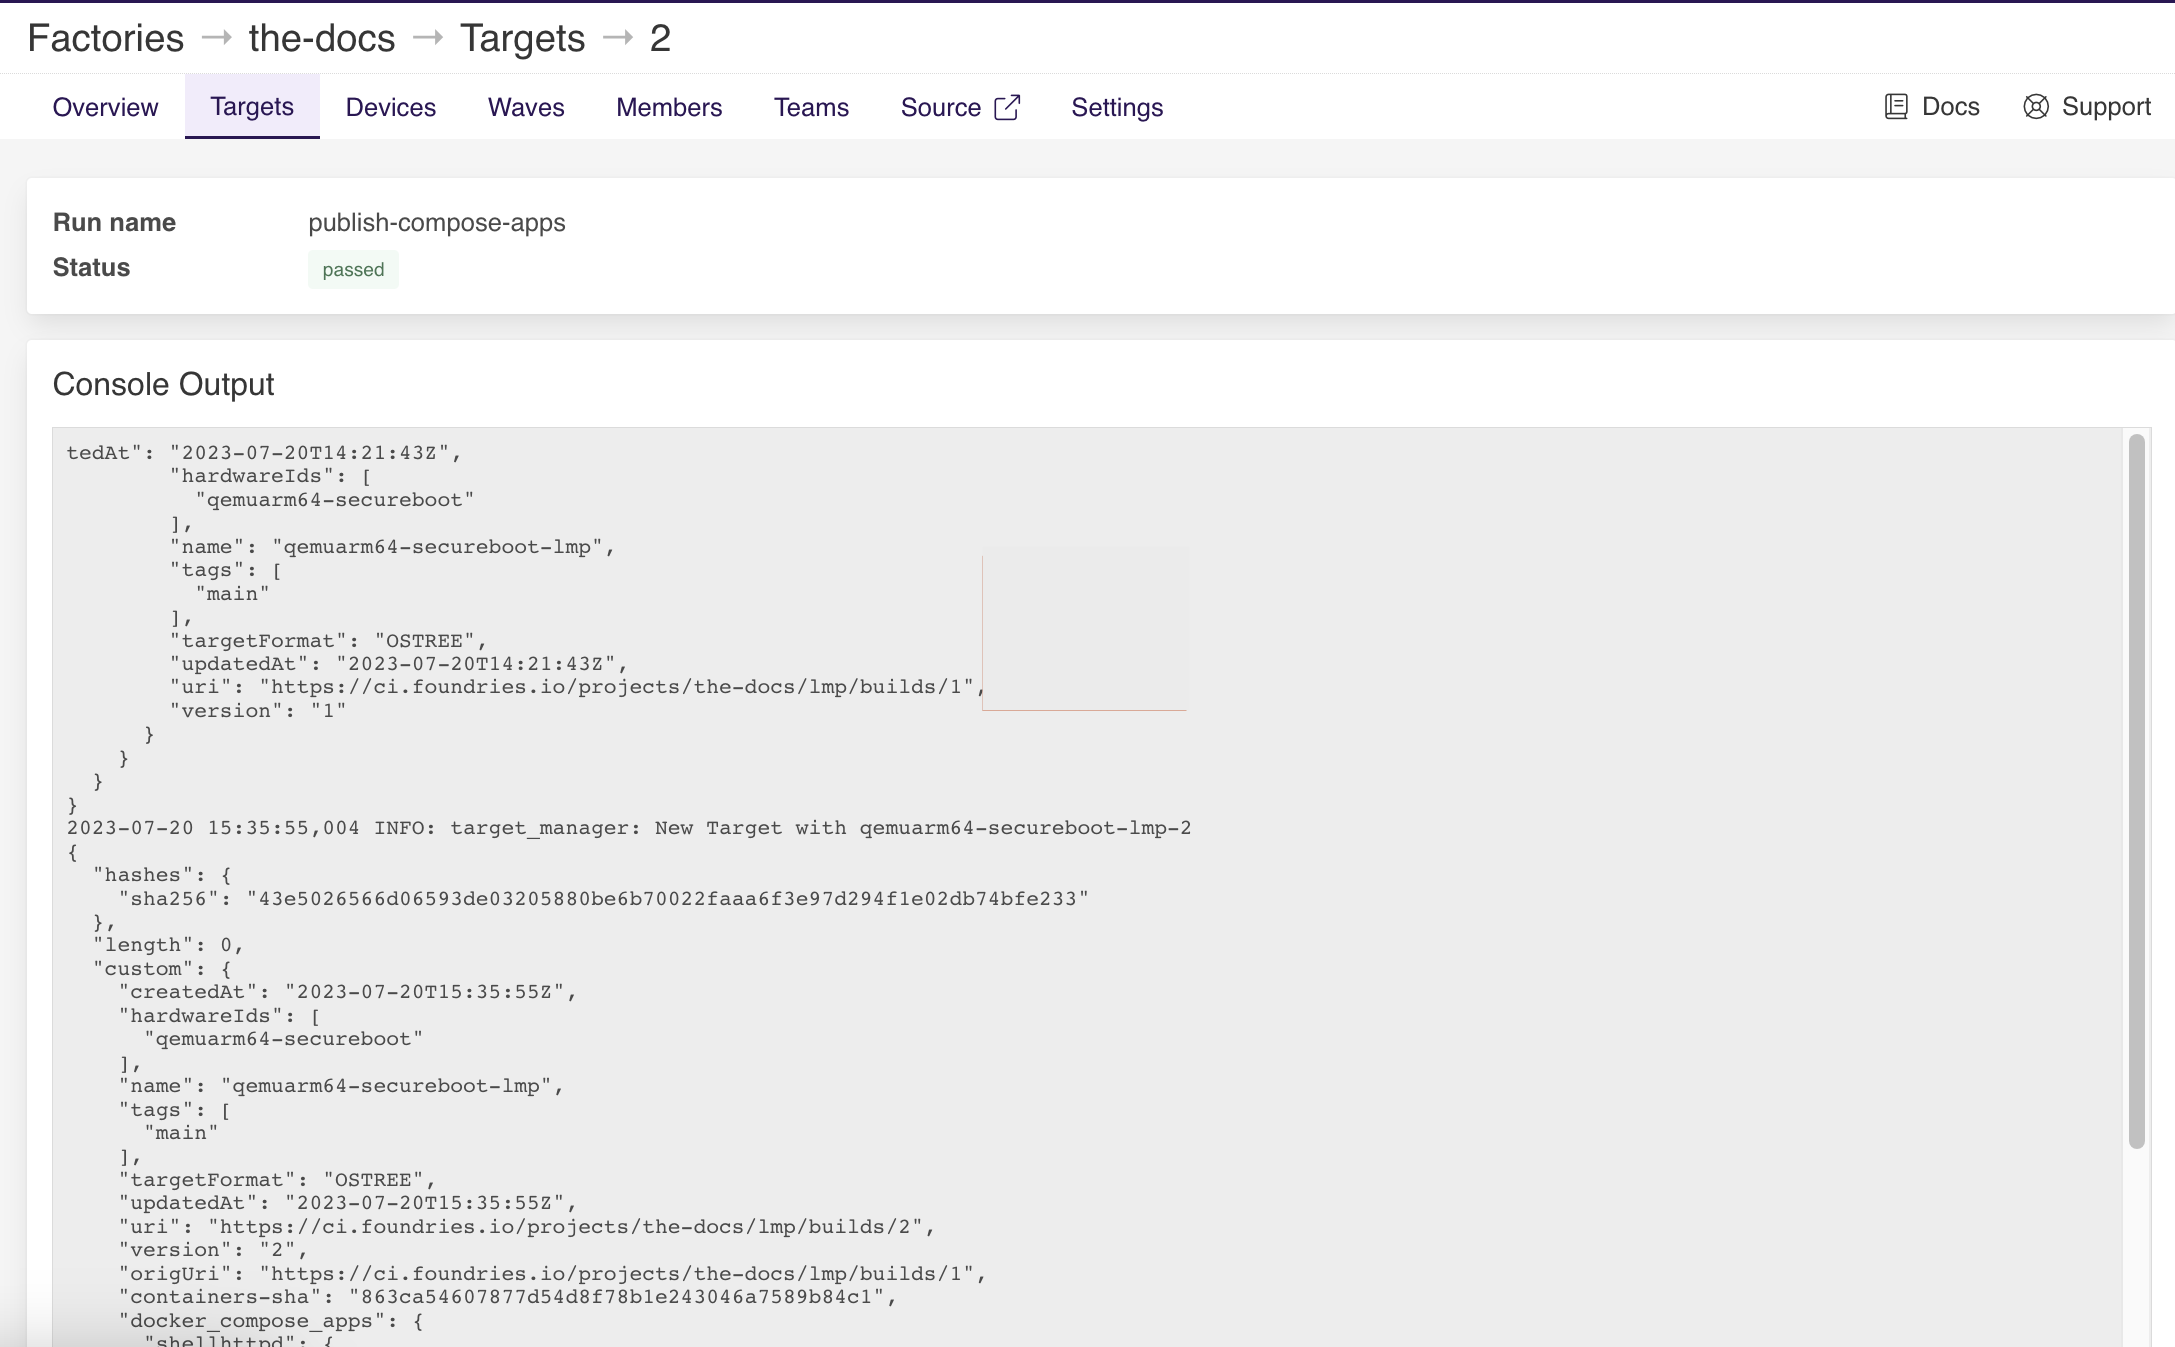Go to the Members tab

click(669, 107)
